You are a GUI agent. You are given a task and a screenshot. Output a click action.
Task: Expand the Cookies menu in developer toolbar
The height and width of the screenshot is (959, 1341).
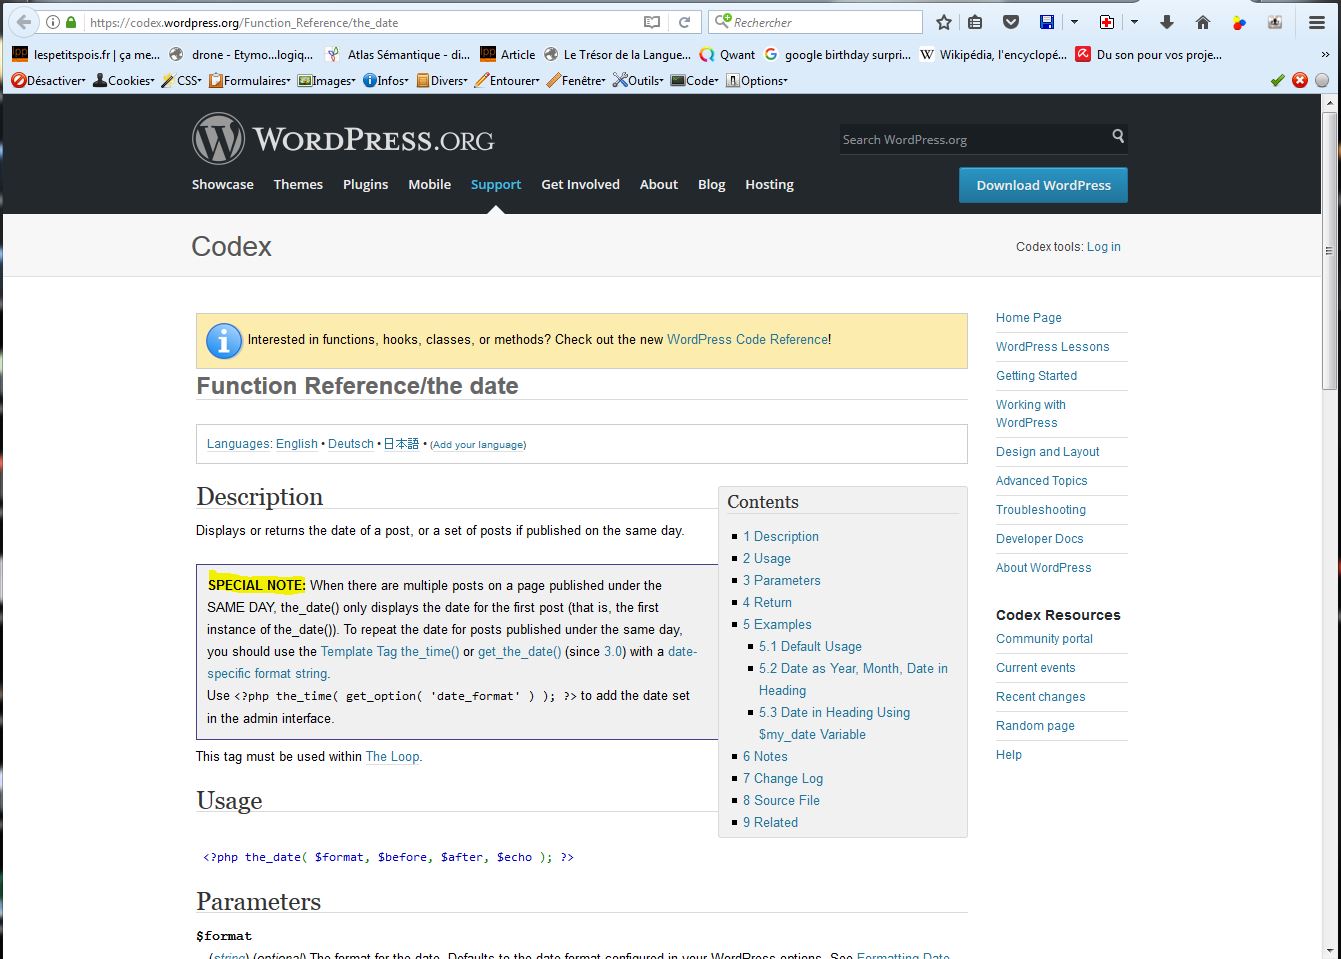pos(124,81)
